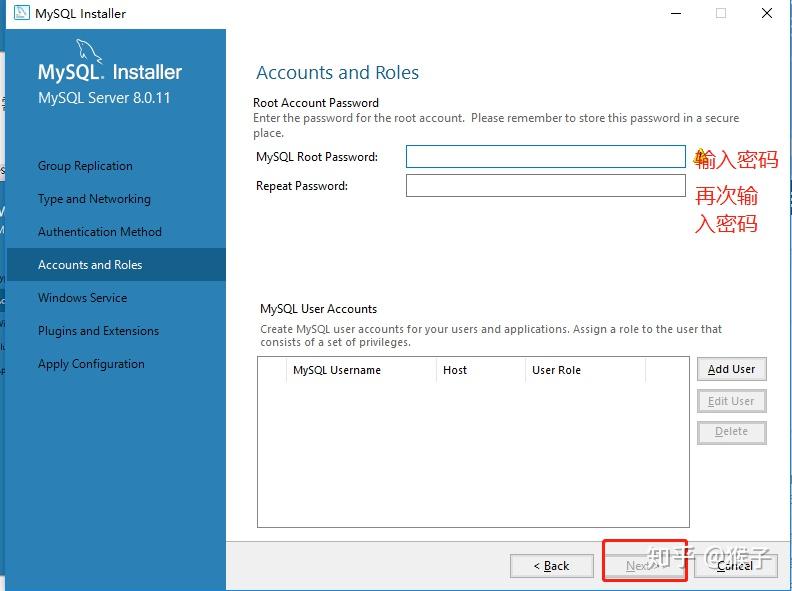Viewport: 792px width, 591px height.
Task: Go back with the Back button
Action: (551, 566)
